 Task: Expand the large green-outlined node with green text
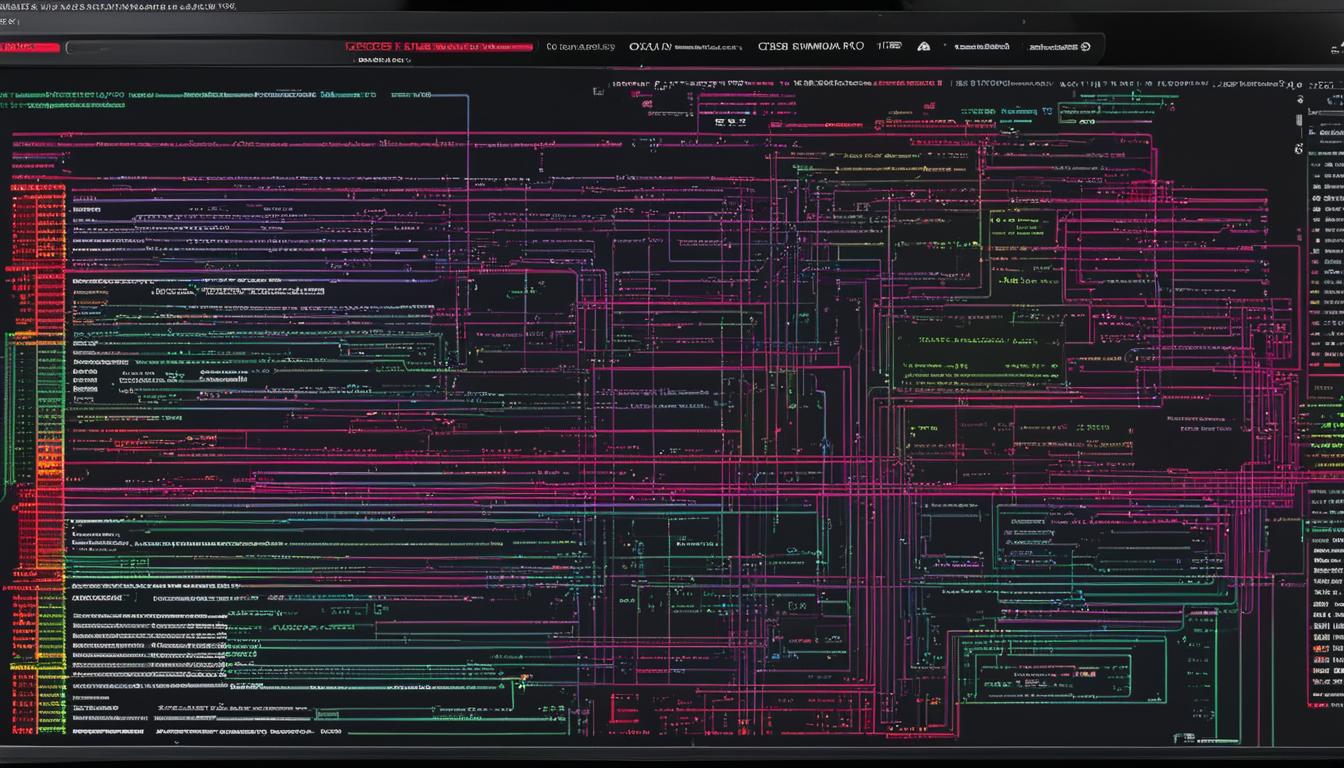pos(978,352)
